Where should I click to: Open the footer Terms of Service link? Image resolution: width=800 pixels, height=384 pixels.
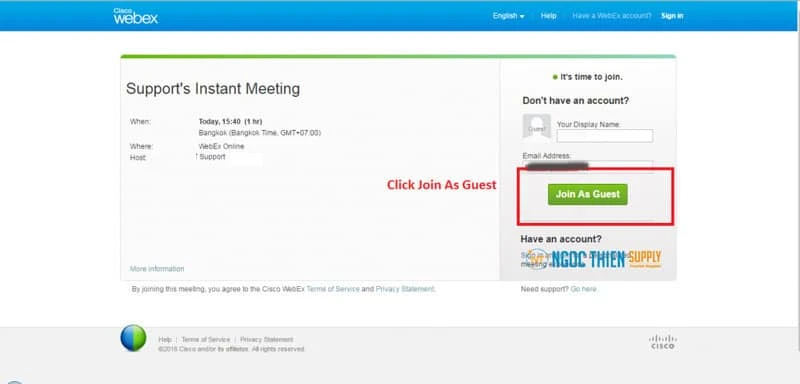click(206, 340)
